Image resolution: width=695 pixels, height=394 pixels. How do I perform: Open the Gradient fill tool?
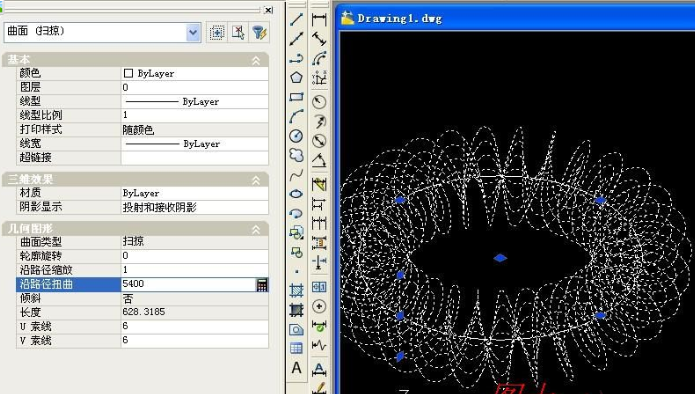(297, 310)
